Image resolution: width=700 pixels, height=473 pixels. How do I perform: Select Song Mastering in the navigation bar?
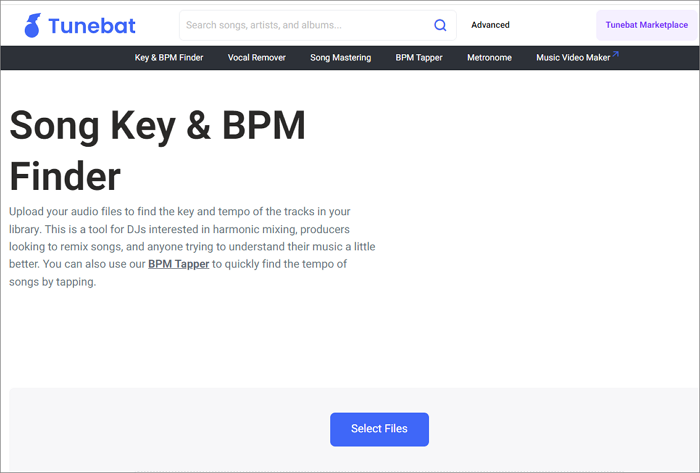pos(340,58)
